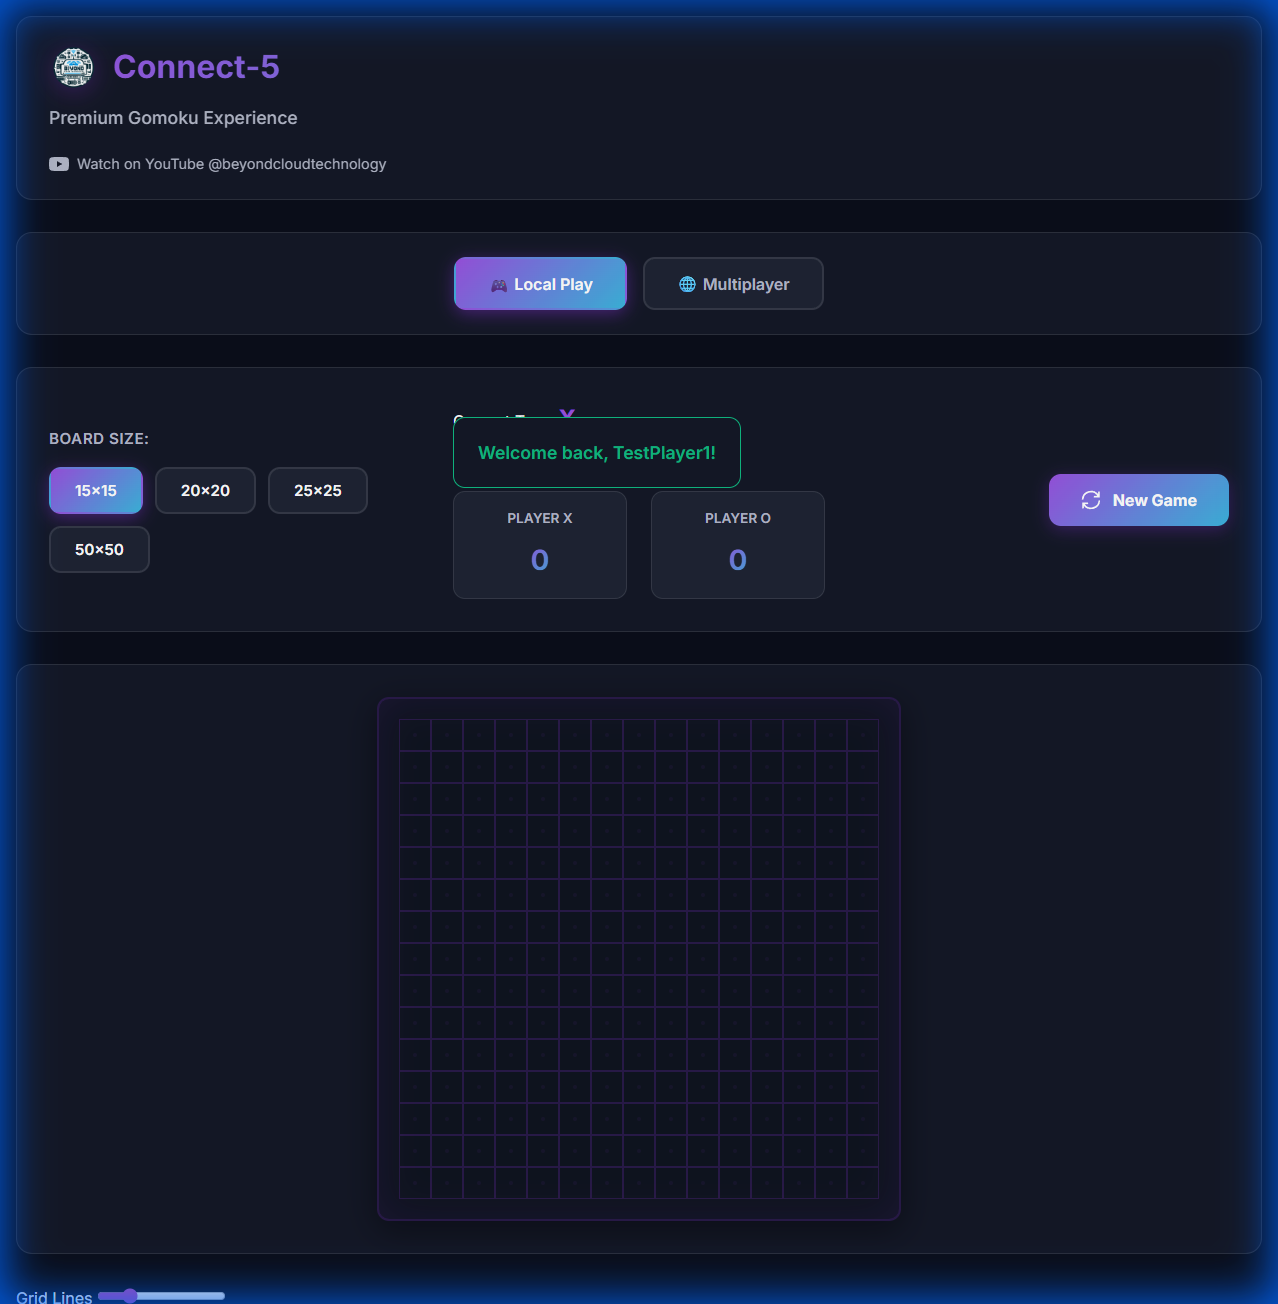Select the 15×15 board size
This screenshot has height=1304, width=1278.
click(96, 490)
